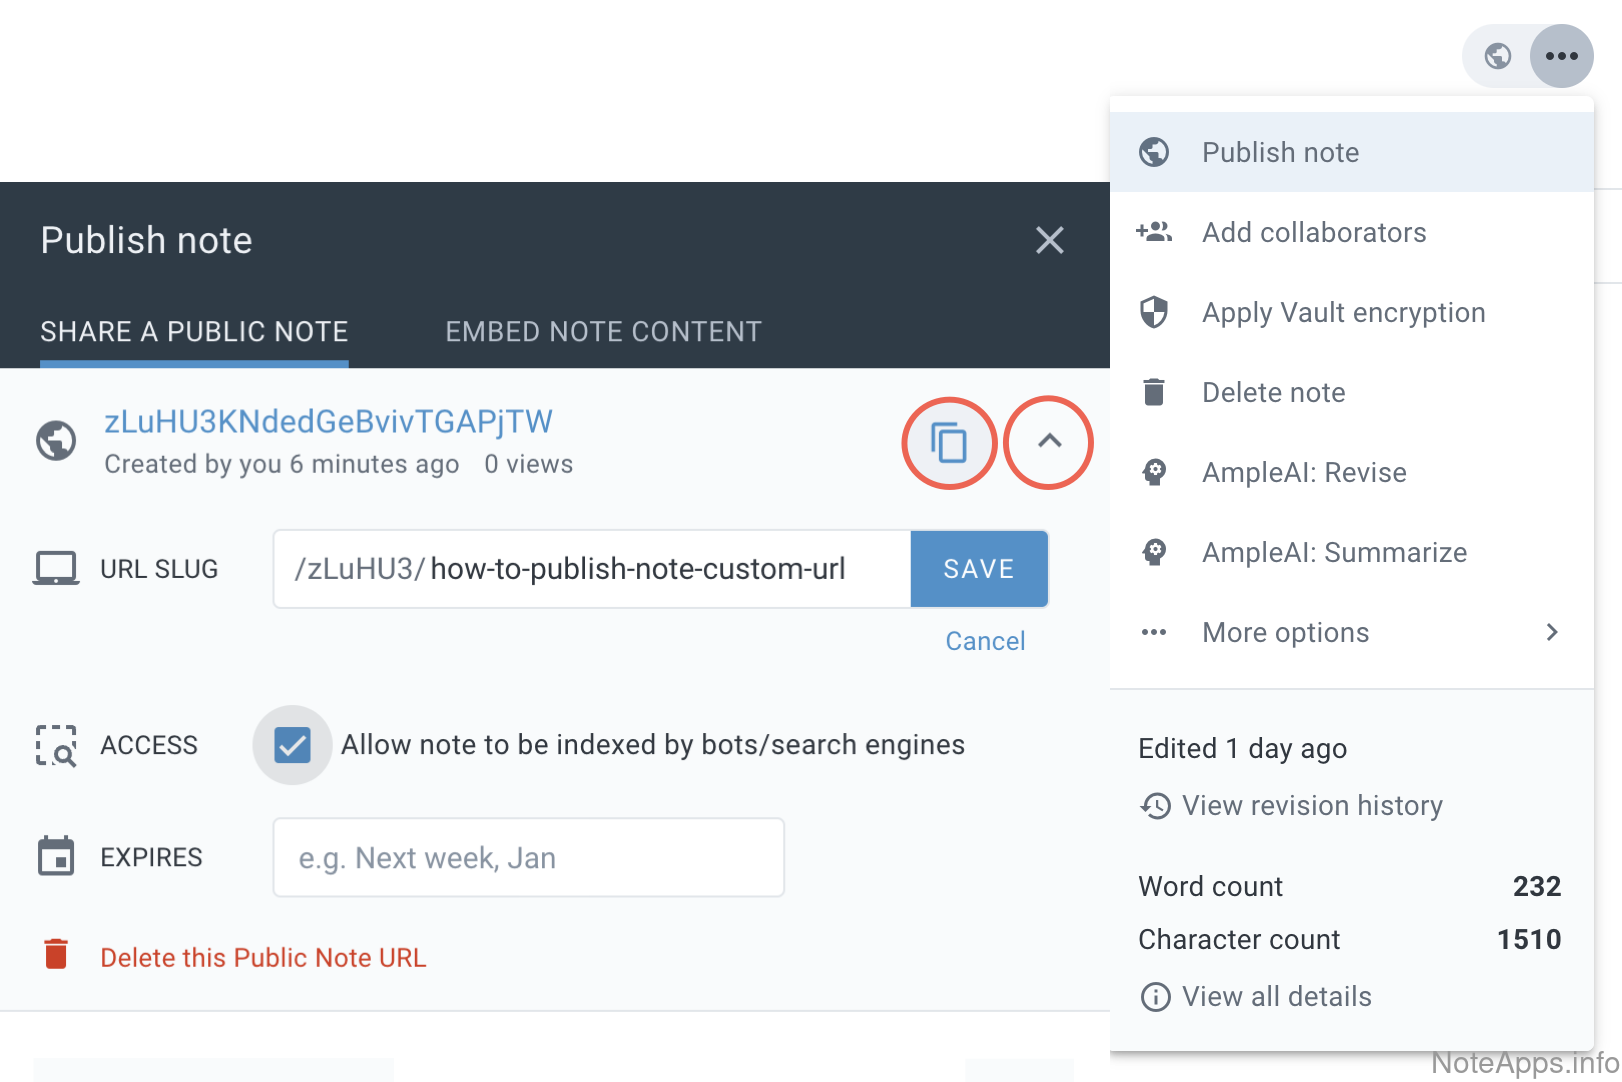Open the three-dots note options menu
This screenshot has width=1622, height=1082.
(x=1561, y=56)
